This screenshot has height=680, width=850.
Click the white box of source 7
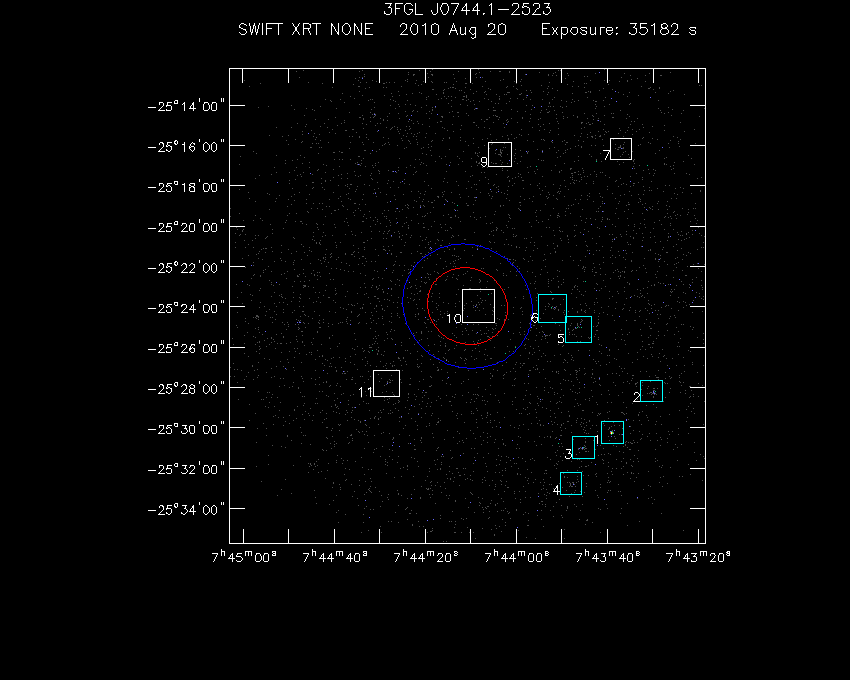[621, 149]
